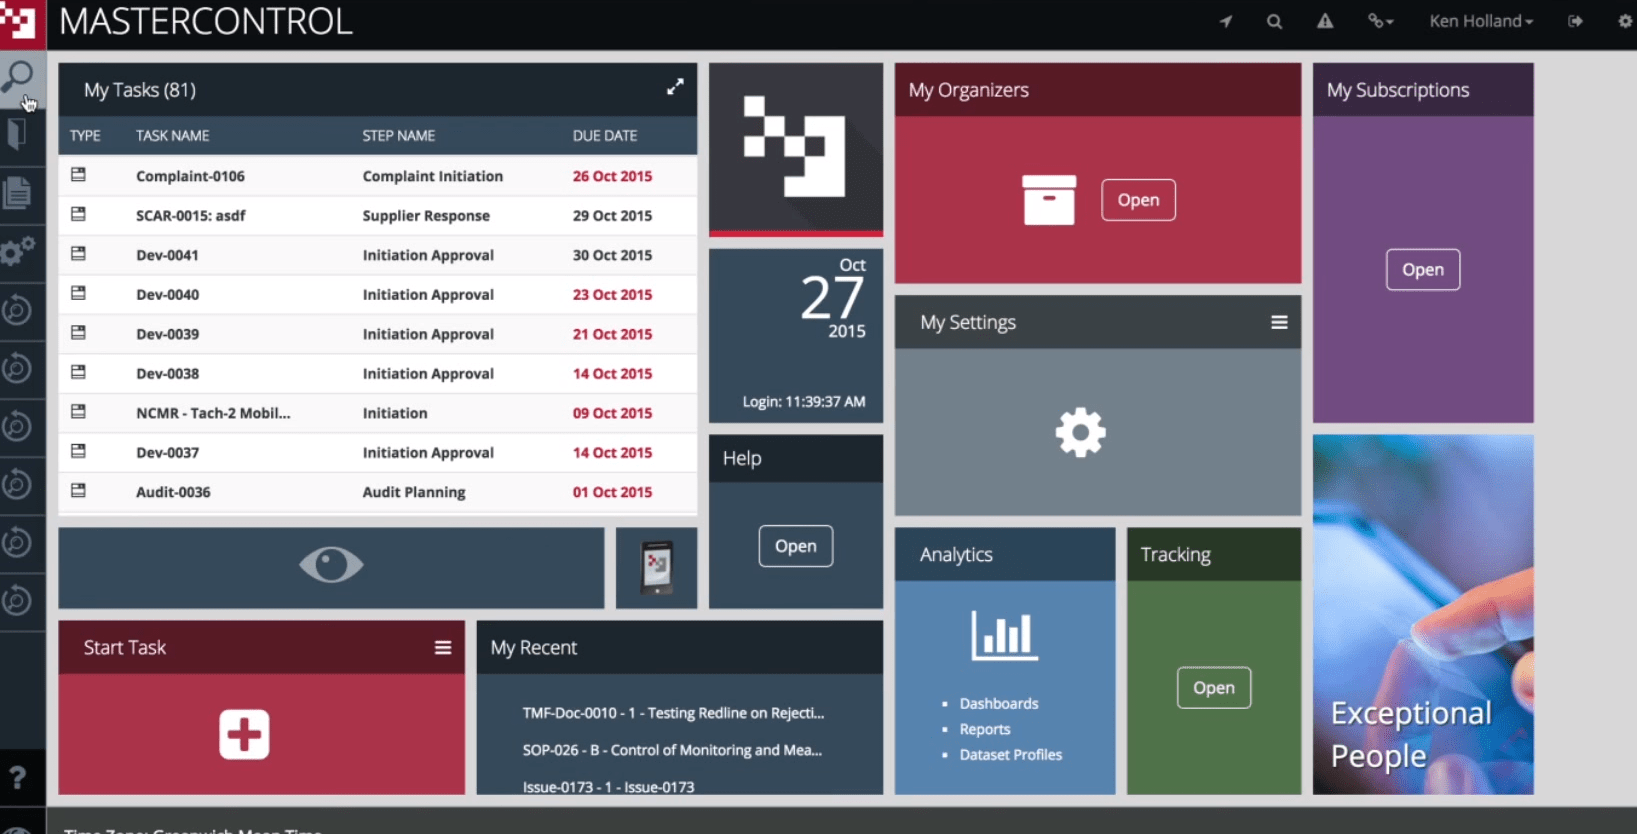The image size is (1637, 834).
Task: Click the type icon for Audit-0036 row
Action: click(79, 491)
